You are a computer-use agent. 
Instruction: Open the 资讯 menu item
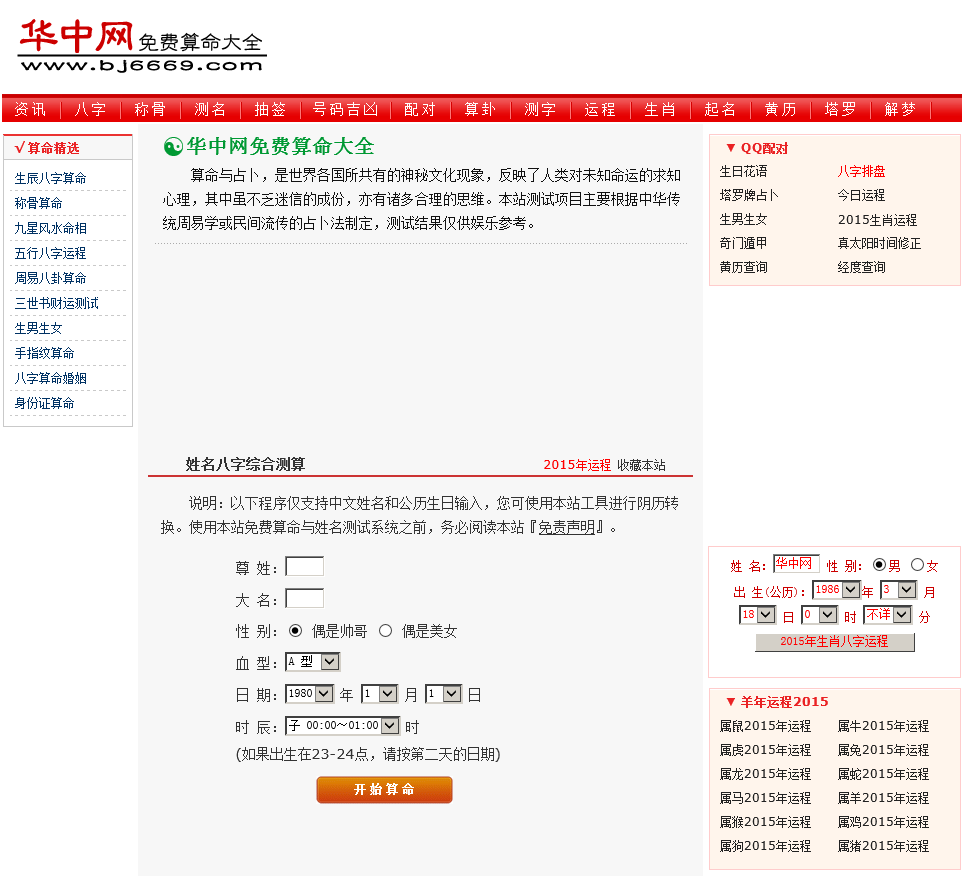pos(30,109)
